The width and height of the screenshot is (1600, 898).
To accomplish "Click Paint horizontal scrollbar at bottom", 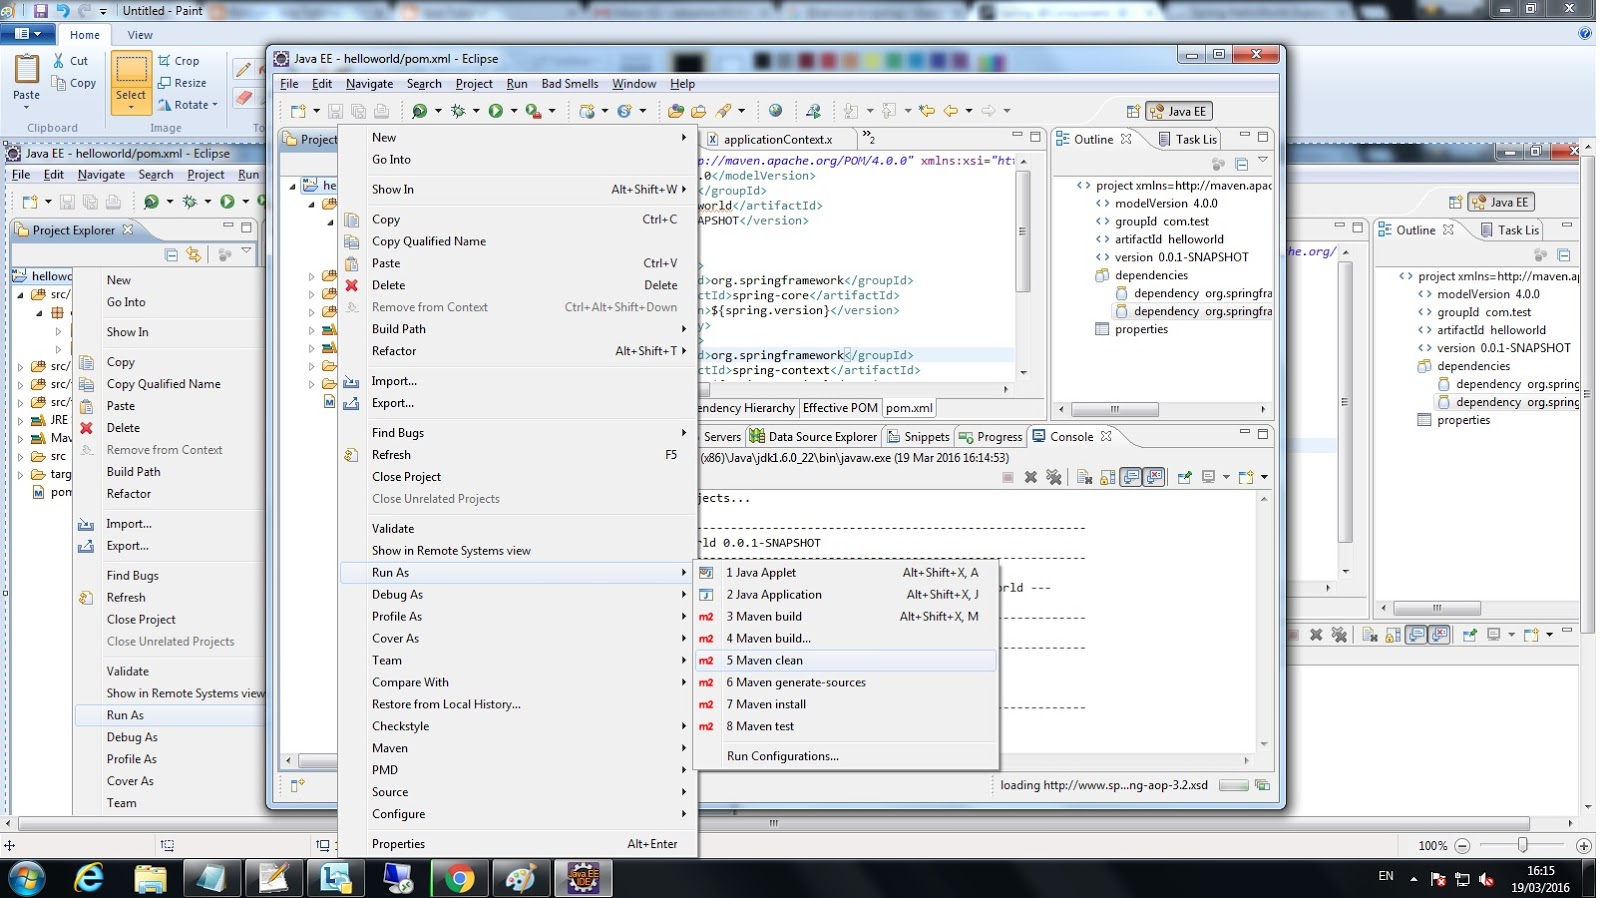I will 773,824.
